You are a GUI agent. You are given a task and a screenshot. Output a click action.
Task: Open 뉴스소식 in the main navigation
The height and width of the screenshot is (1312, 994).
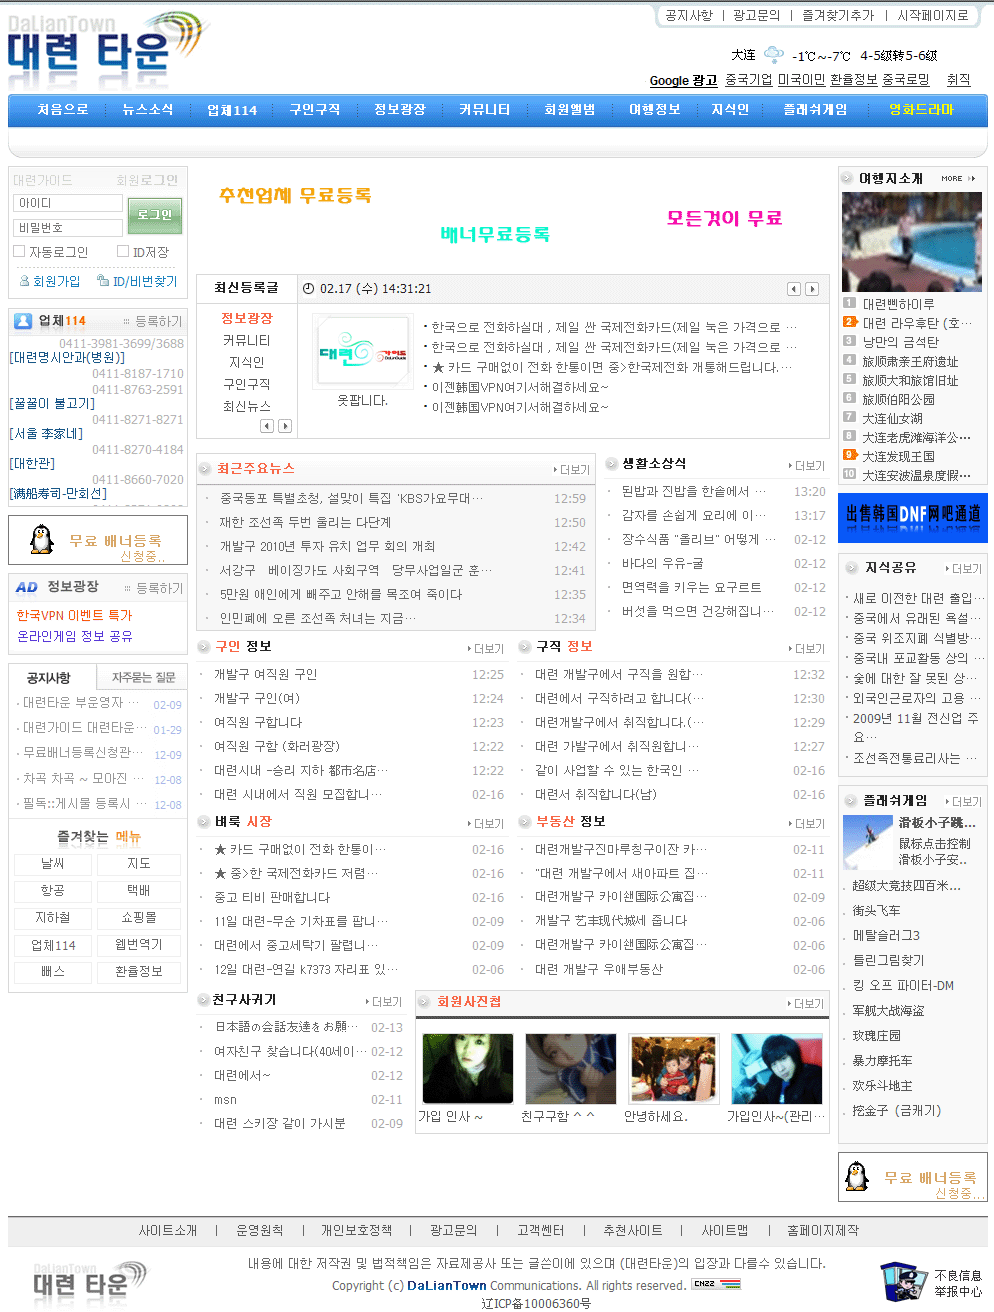tap(148, 109)
